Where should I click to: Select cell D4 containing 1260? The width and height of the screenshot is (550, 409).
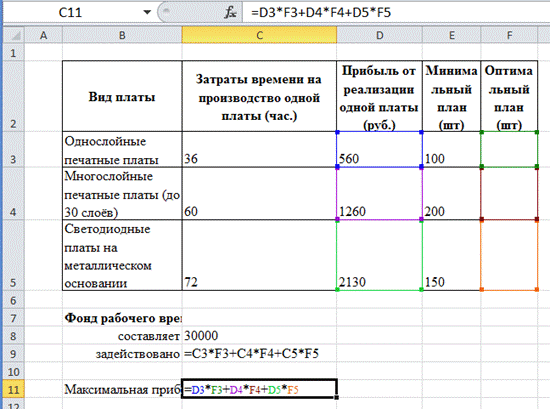[380, 193]
